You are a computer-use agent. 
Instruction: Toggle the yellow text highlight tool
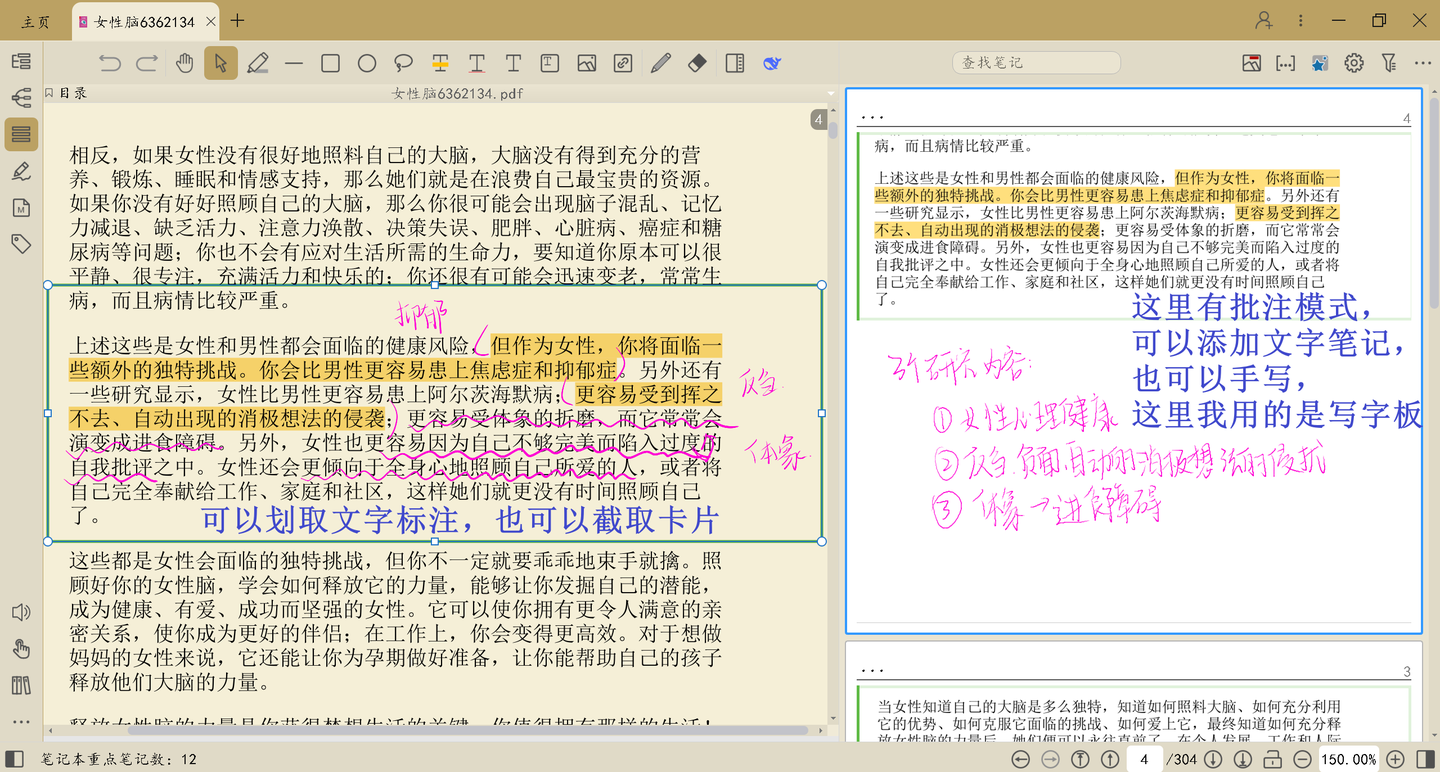pos(440,63)
